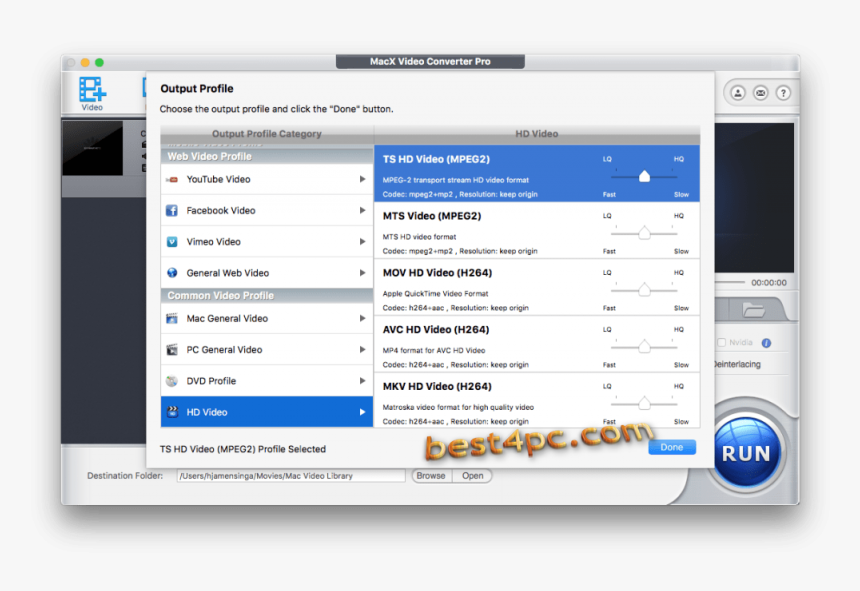Click the Mac General Video icon
This screenshot has height=591, width=860.
click(172, 319)
